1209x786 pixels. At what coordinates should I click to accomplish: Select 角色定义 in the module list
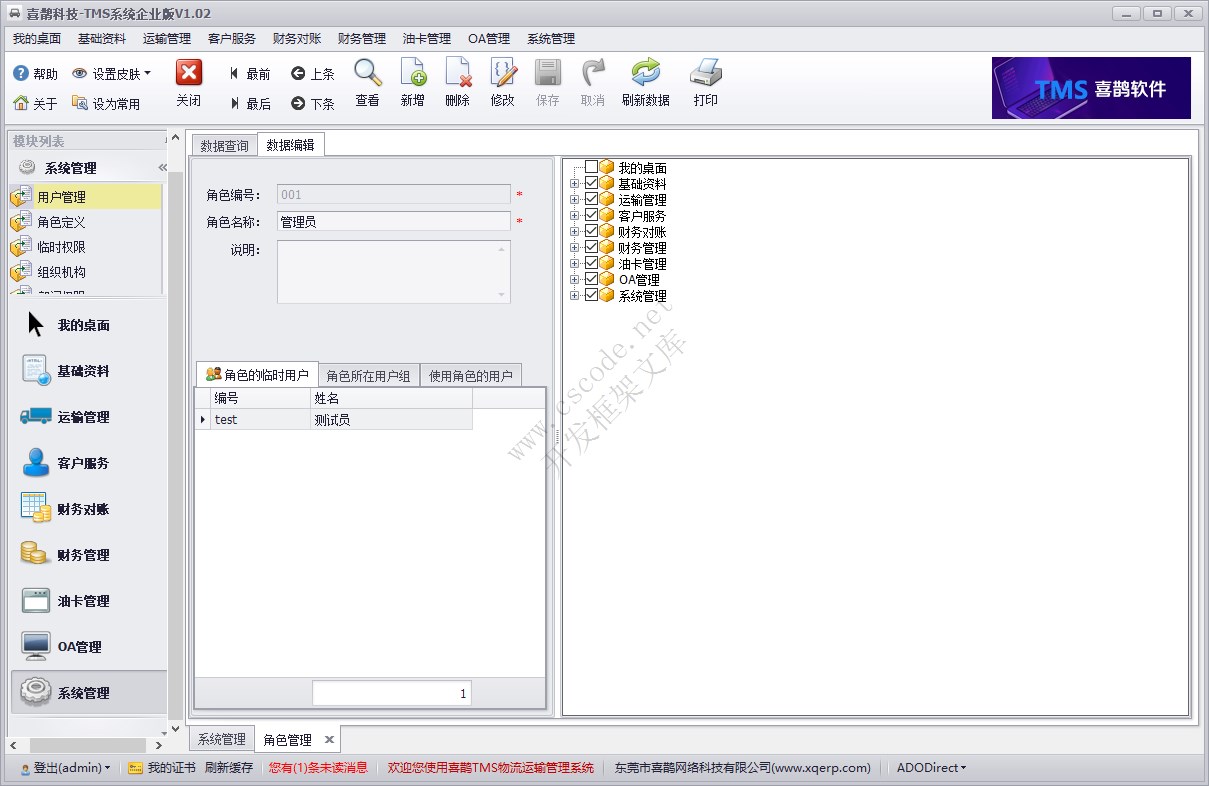[85, 222]
